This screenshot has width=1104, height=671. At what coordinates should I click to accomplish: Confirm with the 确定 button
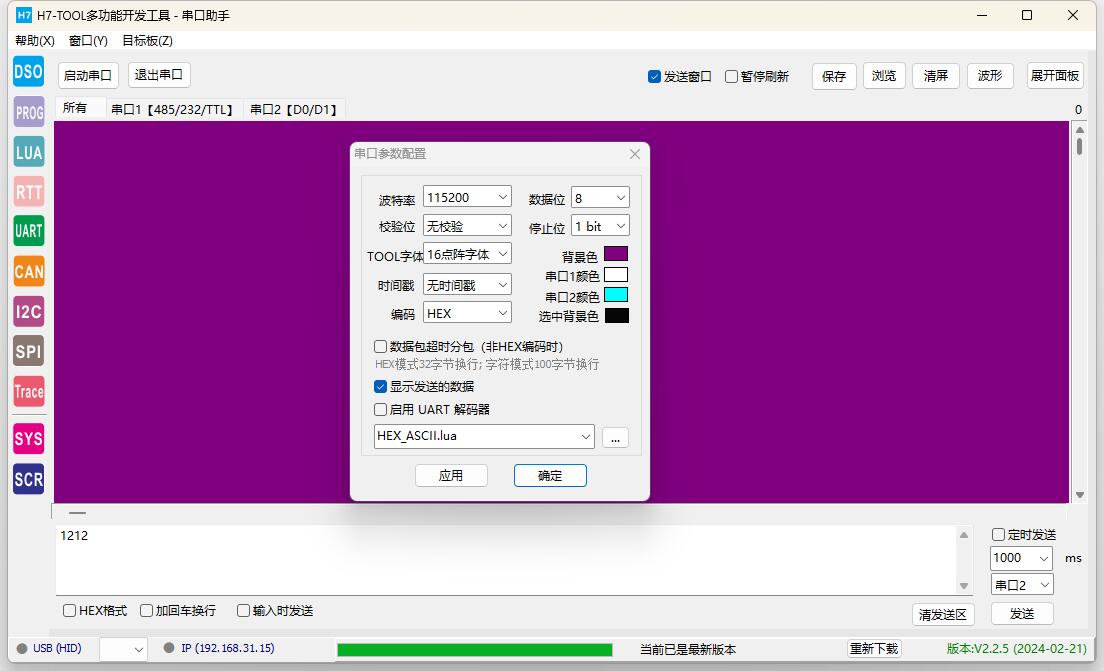(550, 475)
